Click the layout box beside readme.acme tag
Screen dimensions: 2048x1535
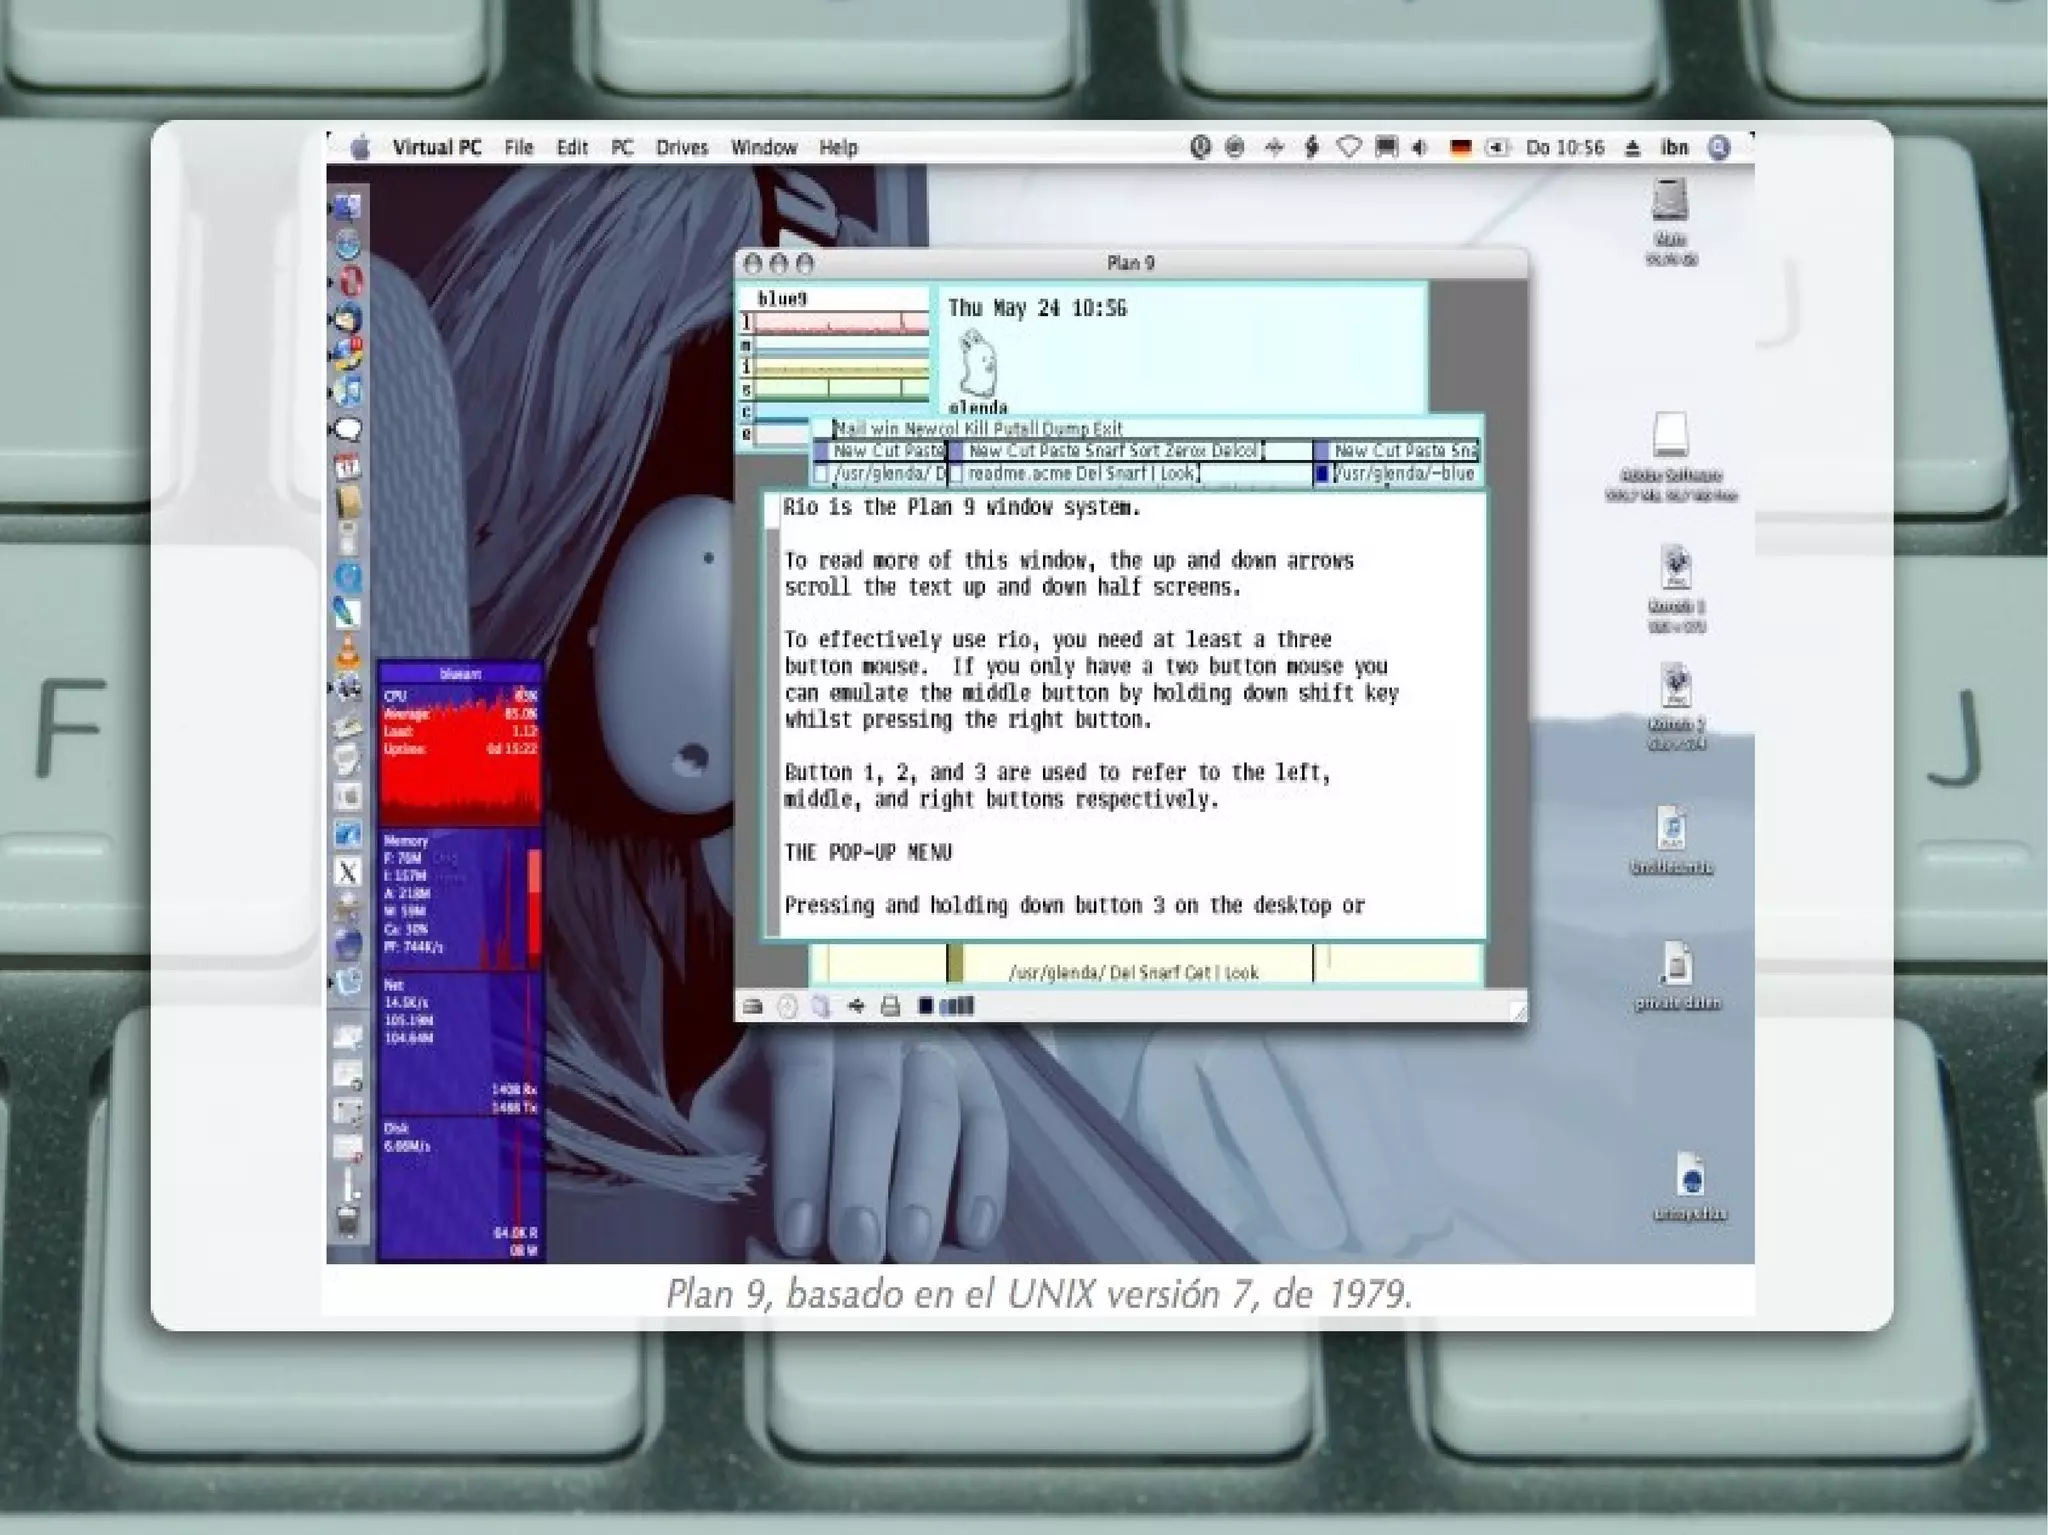[x=956, y=474]
